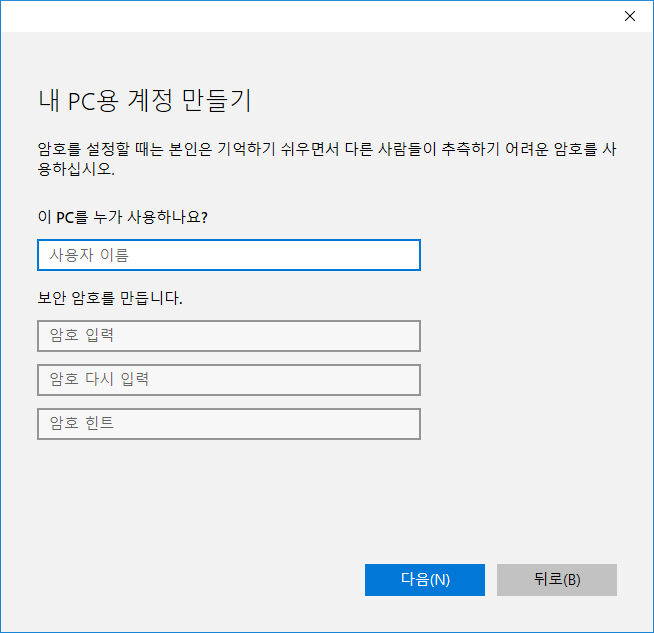Focus the 암호 입력 password field
Viewport: 654px width, 633px height.
[228, 336]
